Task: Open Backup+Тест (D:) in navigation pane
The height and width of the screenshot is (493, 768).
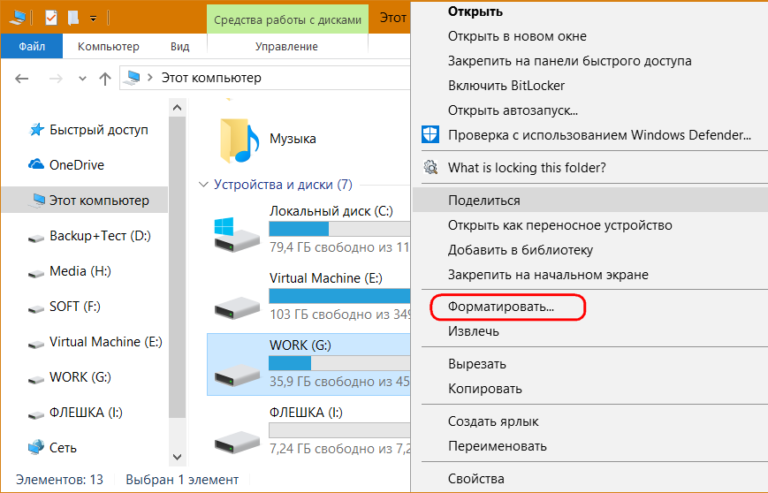Action: pyautogui.click(x=100, y=236)
